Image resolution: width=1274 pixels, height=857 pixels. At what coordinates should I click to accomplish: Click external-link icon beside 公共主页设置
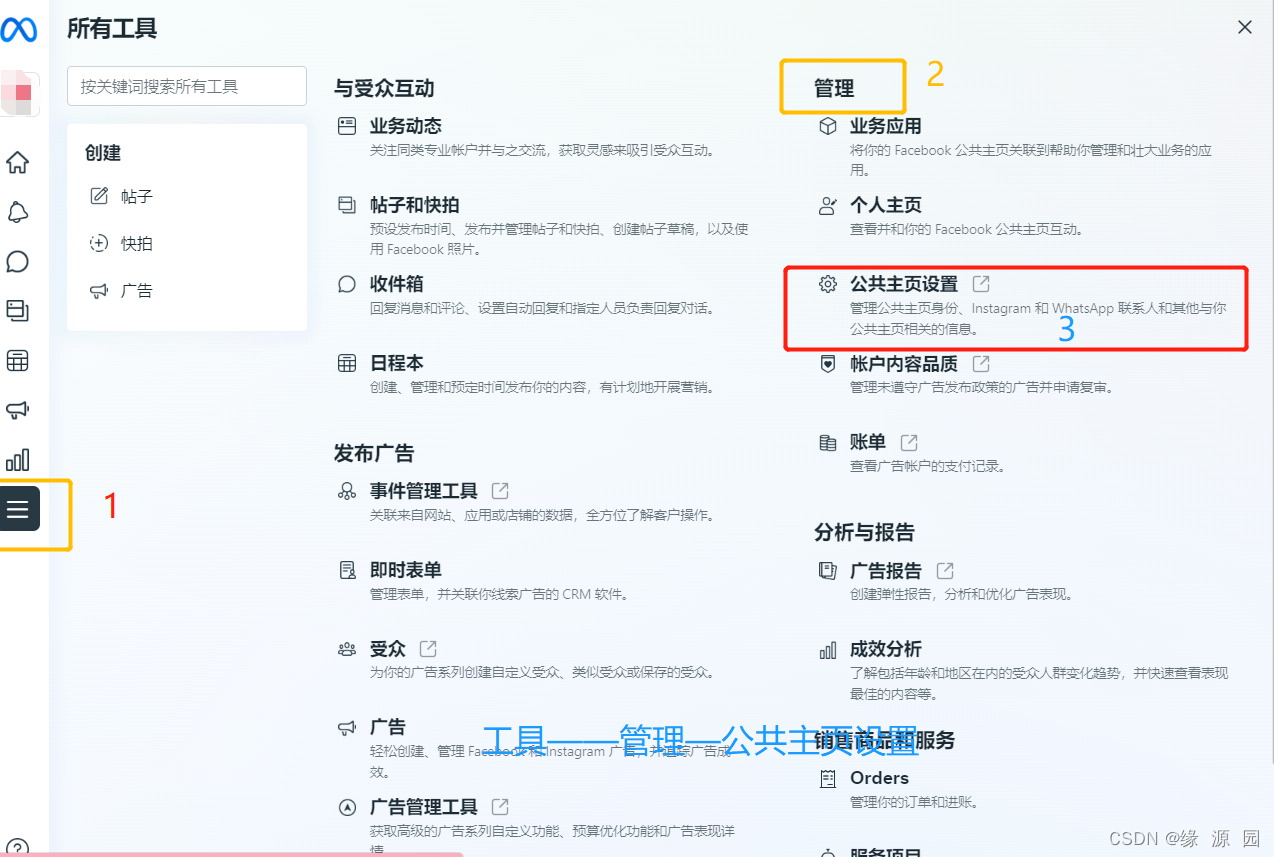point(981,284)
